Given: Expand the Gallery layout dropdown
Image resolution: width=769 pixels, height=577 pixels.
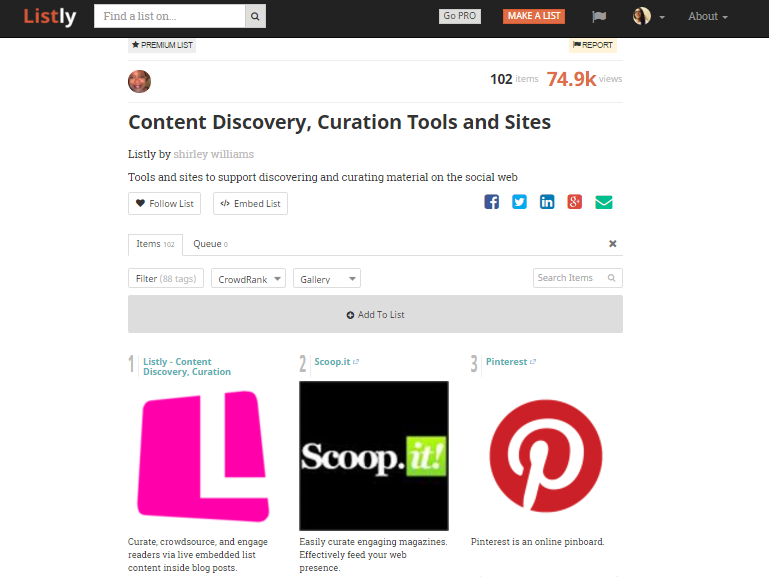Looking at the screenshot, I should (x=327, y=279).
